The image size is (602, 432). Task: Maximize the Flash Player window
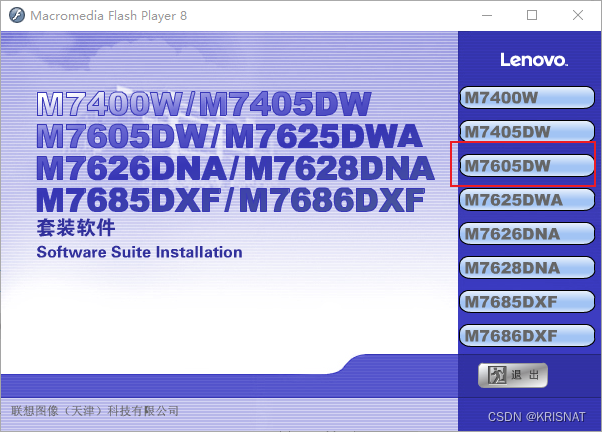(532, 15)
